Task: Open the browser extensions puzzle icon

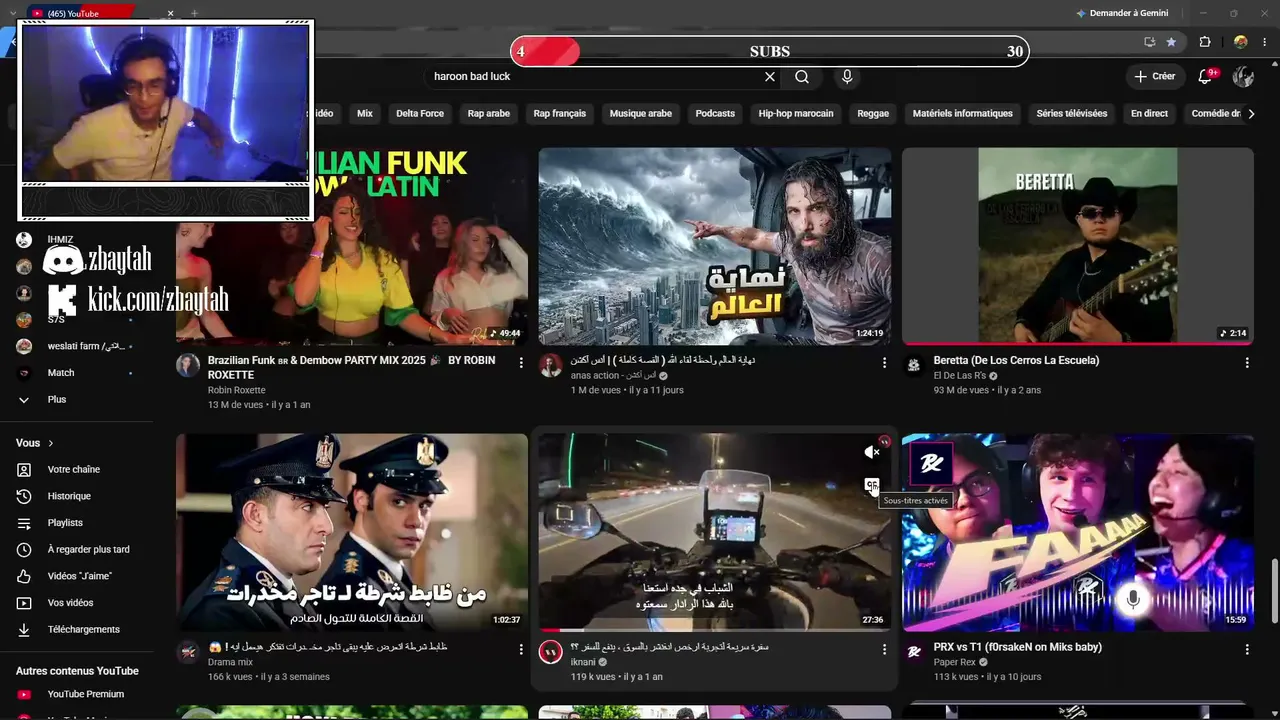Action: tap(1205, 42)
